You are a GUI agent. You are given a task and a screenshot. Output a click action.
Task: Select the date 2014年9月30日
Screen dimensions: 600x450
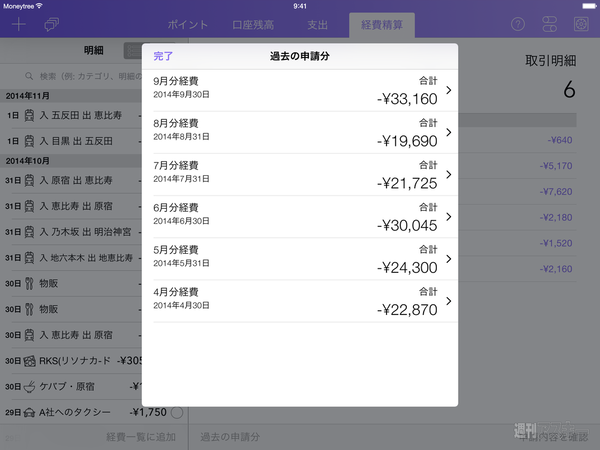181,95
